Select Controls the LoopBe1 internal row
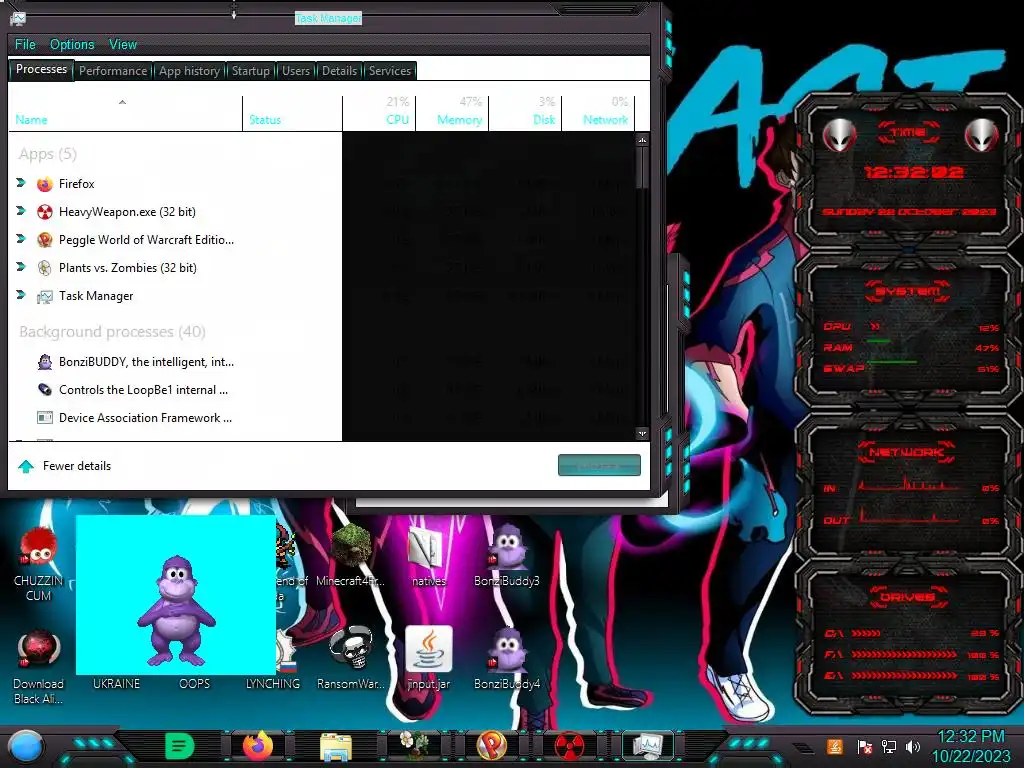Viewport: 1024px width, 768px height. pyautogui.click(x=321, y=390)
